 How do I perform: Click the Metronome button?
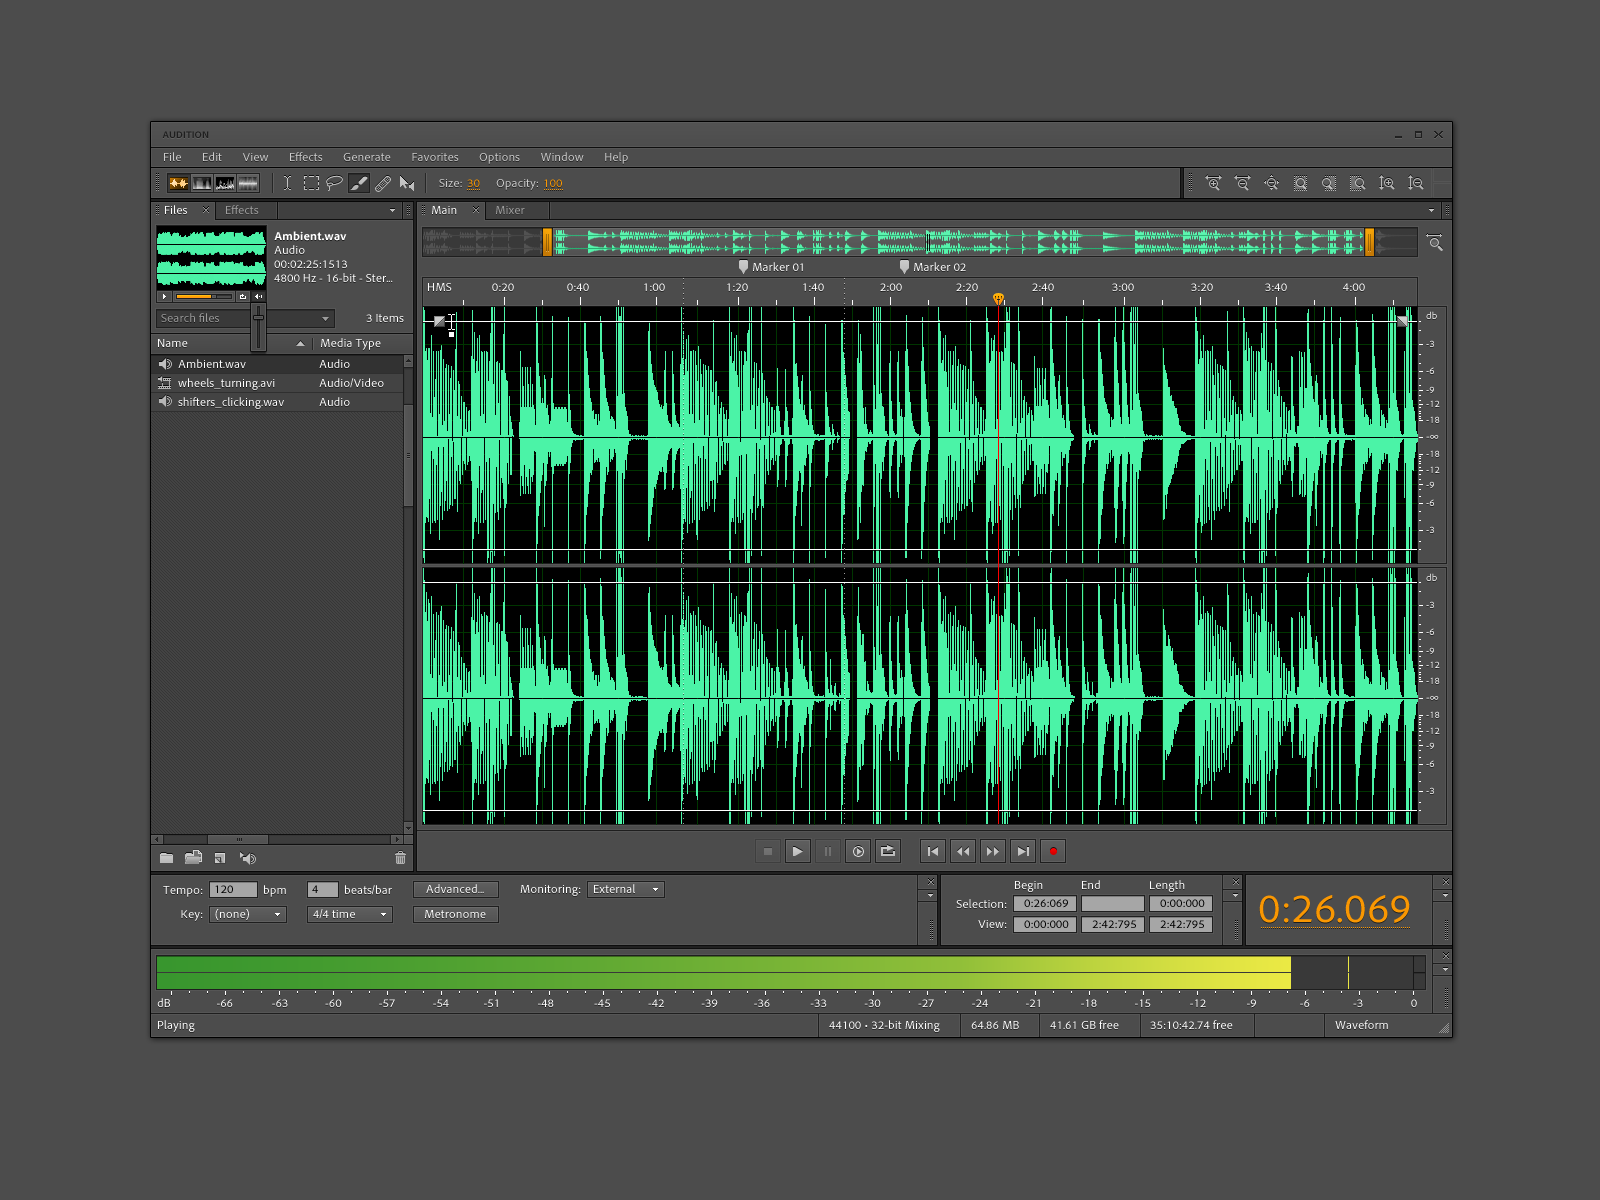pyautogui.click(x=455, y=914)
